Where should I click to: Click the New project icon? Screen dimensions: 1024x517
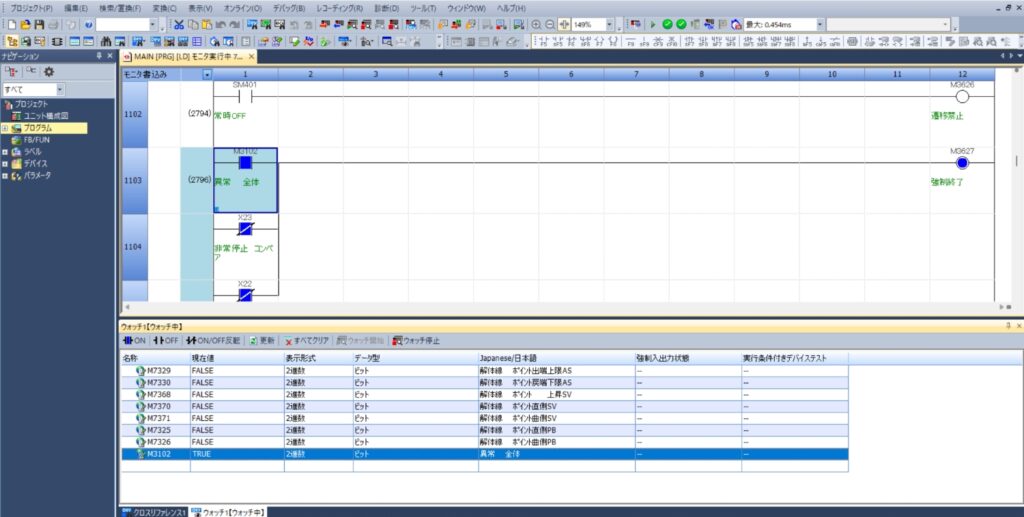coord(10,24)
